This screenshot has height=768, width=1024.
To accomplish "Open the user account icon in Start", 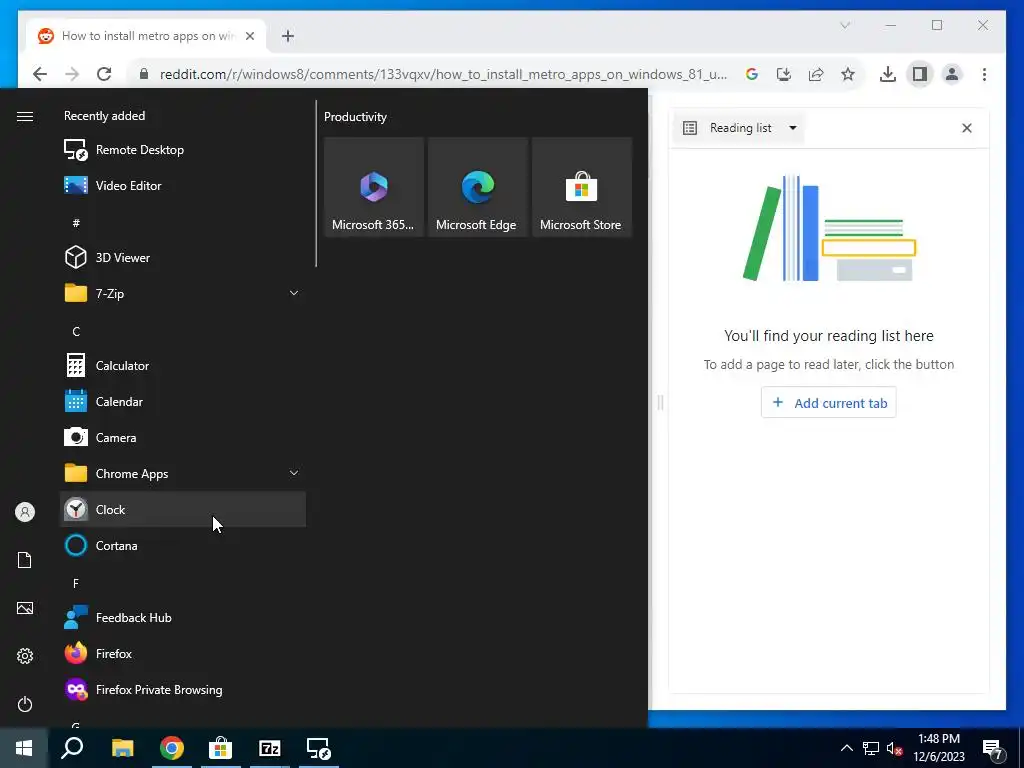I will tap(25, 512).
